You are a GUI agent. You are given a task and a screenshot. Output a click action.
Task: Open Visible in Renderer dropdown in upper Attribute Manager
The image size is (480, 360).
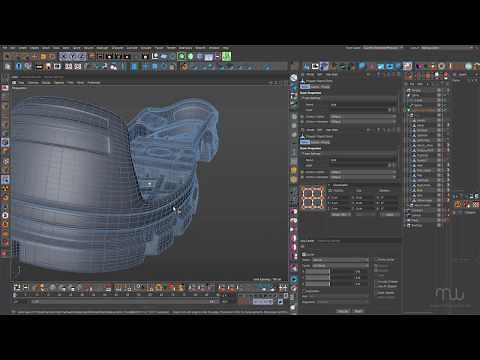363,122
